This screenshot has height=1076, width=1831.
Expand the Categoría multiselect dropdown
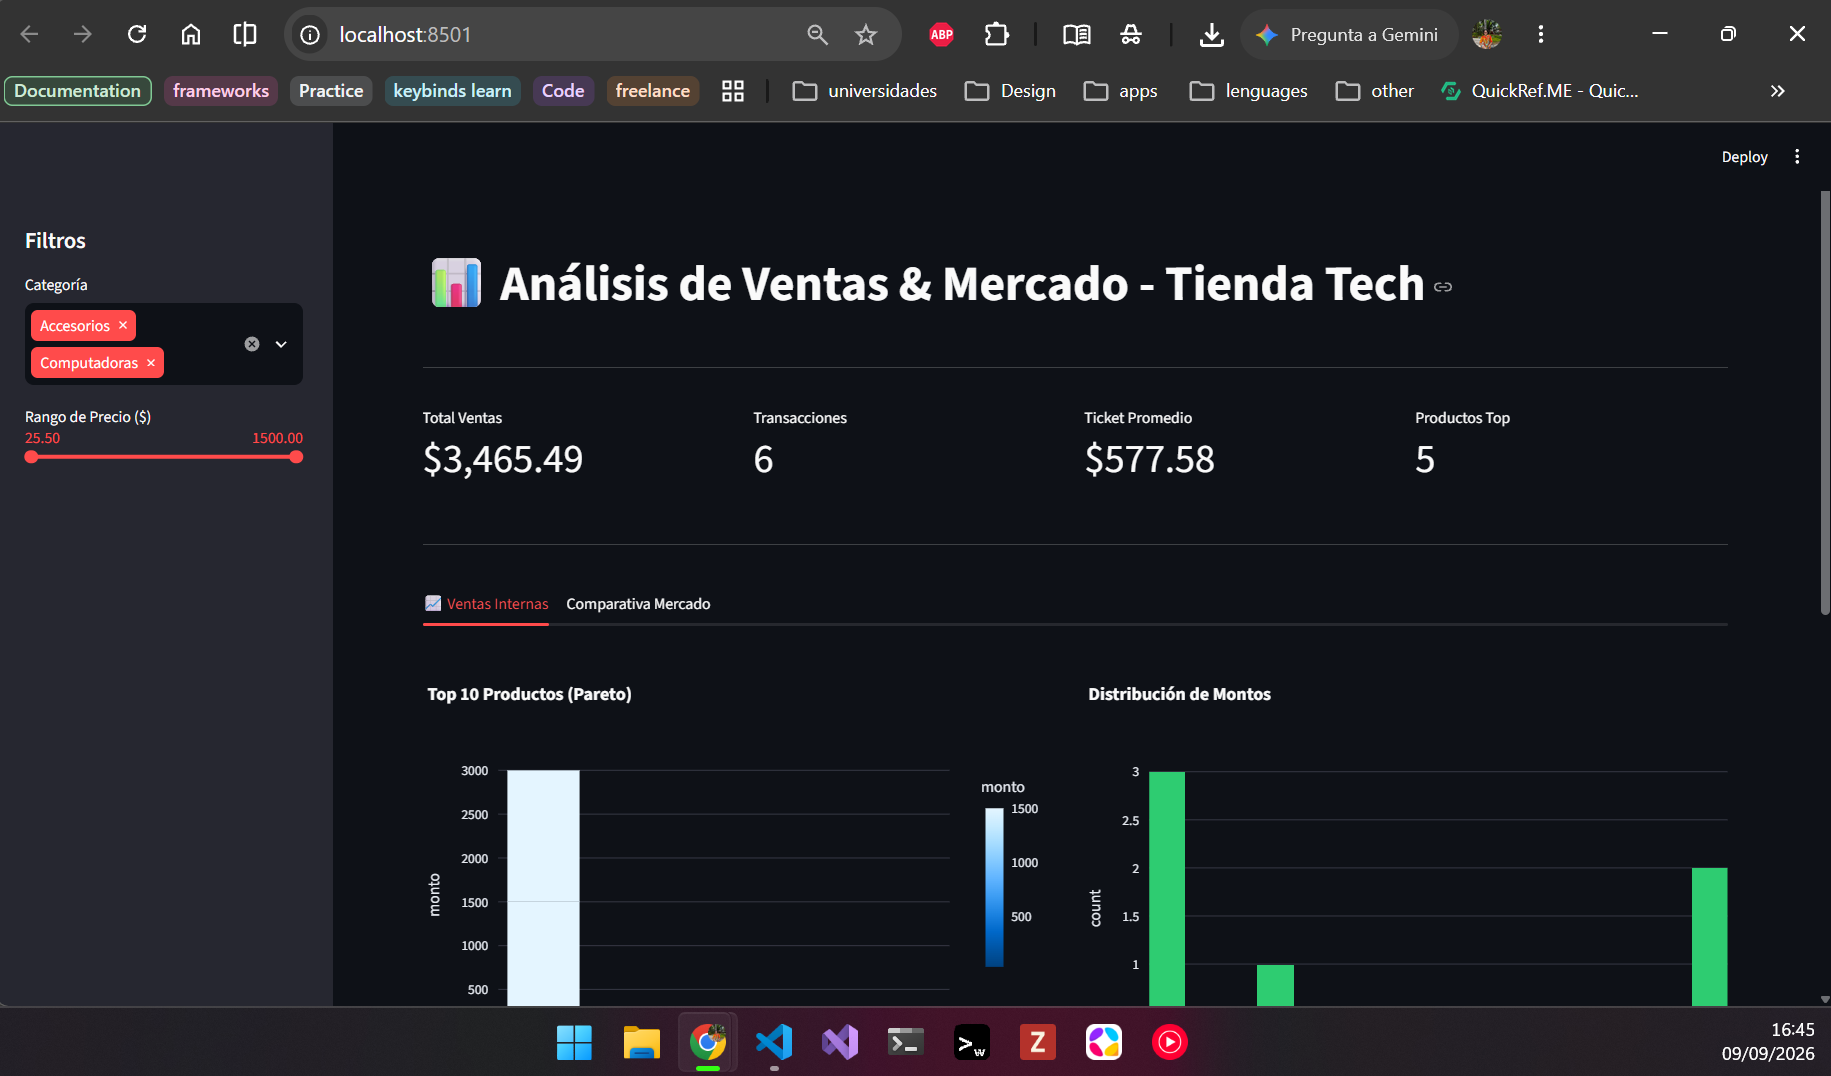coord(281,344)
